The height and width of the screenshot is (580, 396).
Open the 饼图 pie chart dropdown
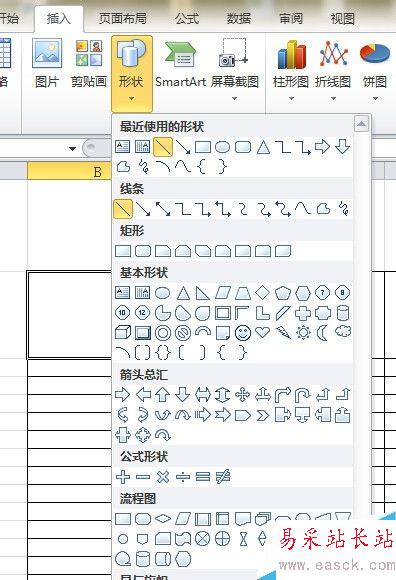tap(375, 70)
